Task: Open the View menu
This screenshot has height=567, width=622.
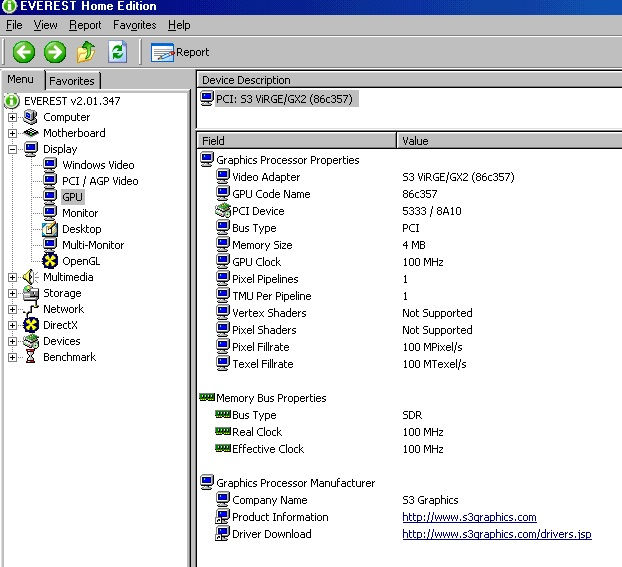Action: pos(45,25)
